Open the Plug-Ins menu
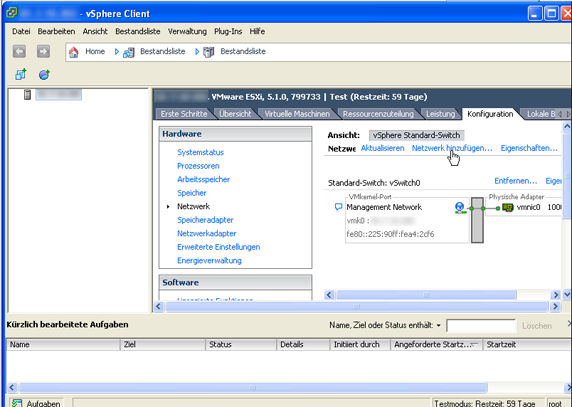 pos(228,31)
